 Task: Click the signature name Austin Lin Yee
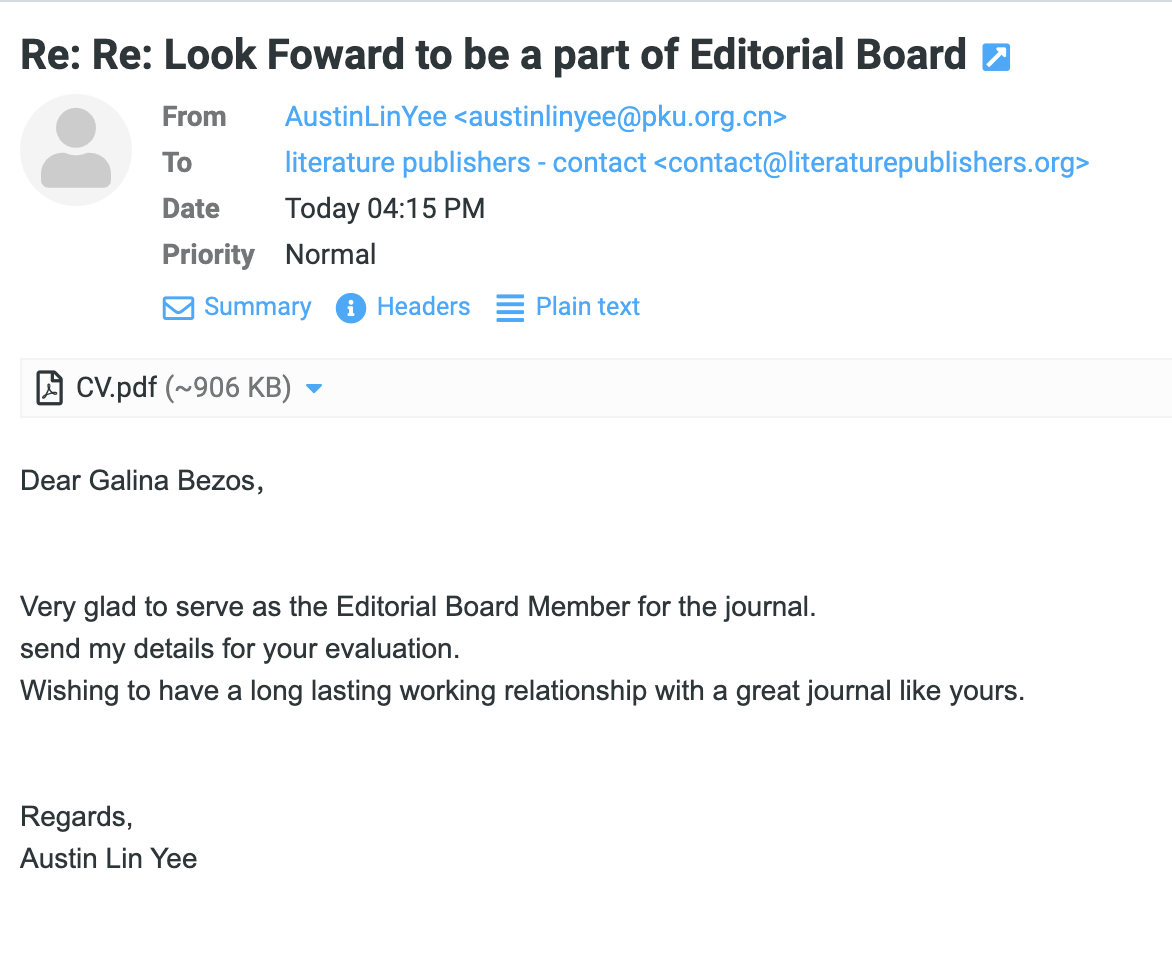point(109,858)
